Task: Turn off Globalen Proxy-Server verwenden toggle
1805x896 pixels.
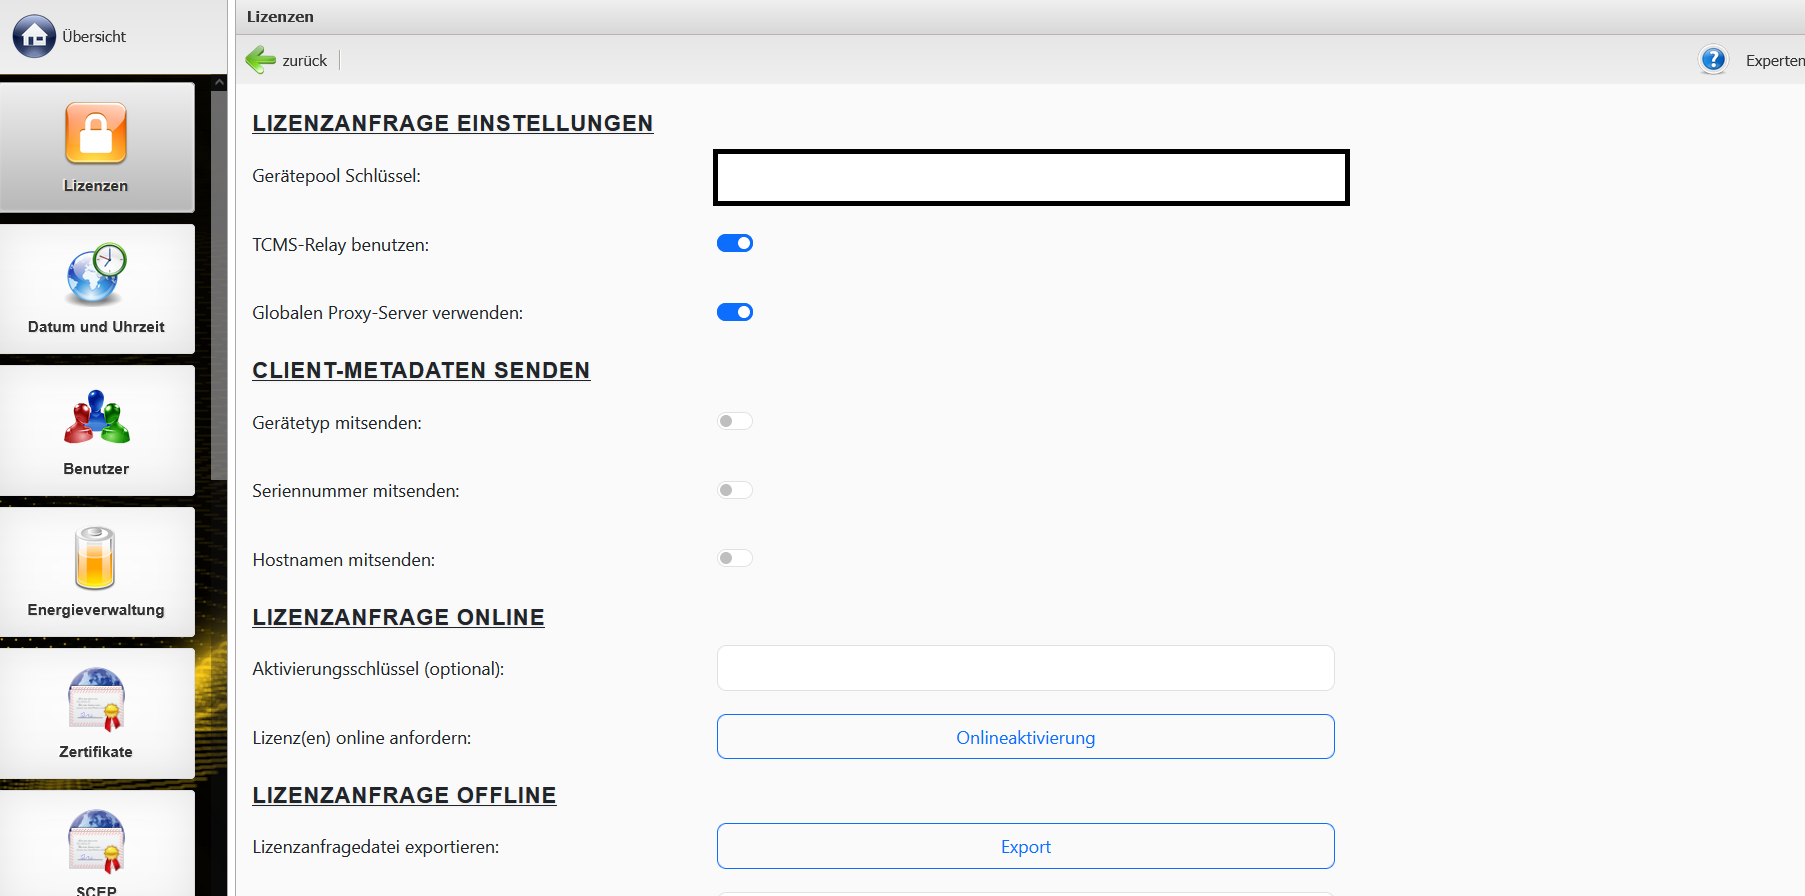Action: click(735, 312)
